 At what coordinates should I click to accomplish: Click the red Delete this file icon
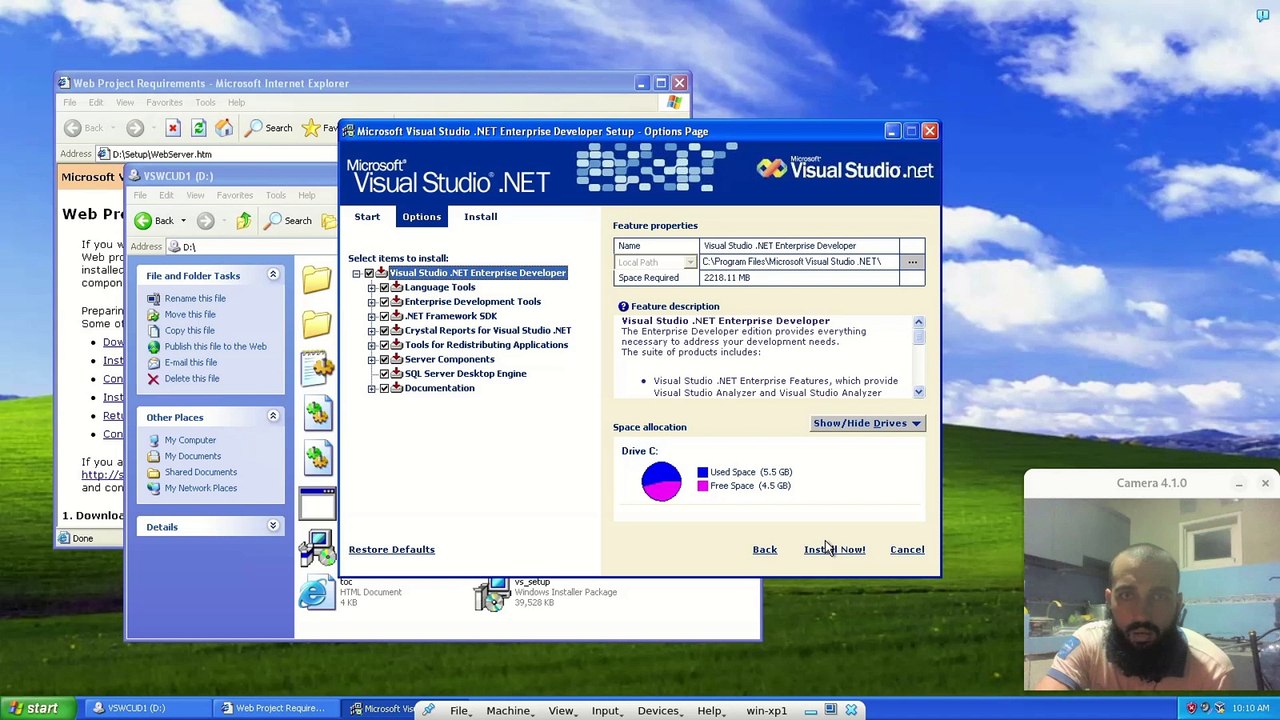[x=153, y=378]
